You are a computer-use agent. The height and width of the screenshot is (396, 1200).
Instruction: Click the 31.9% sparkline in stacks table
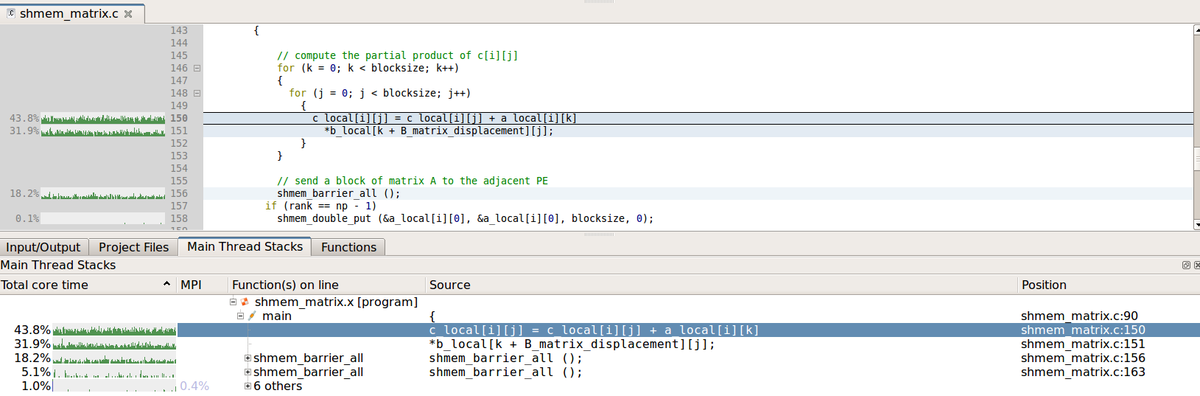(115, 344)
